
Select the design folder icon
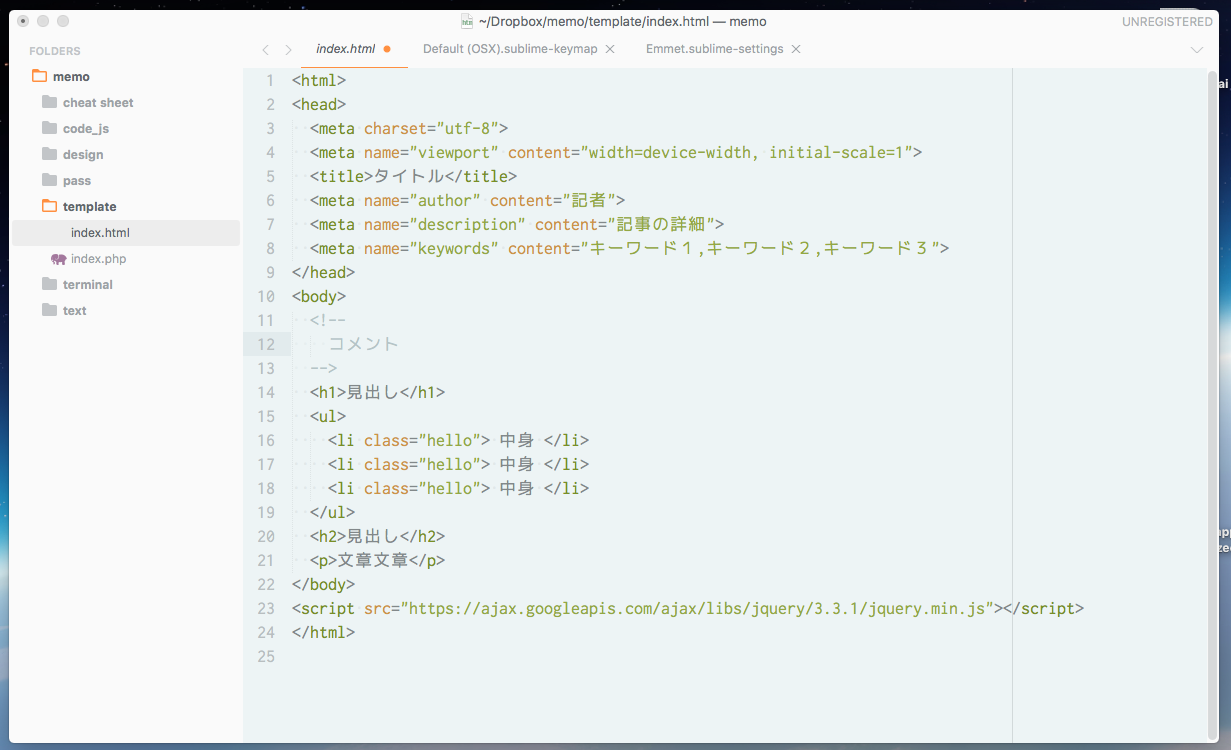pos(52,154)
